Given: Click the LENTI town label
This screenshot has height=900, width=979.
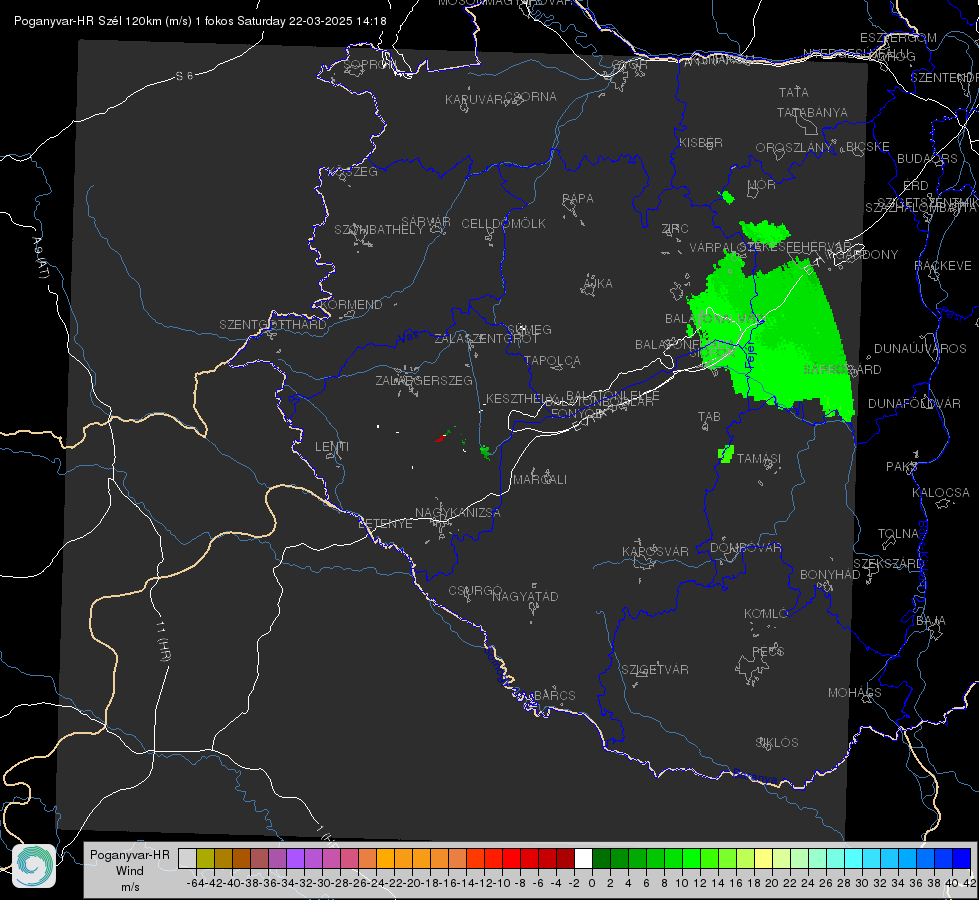Looking at the screenshot, I should pos(332,447).
